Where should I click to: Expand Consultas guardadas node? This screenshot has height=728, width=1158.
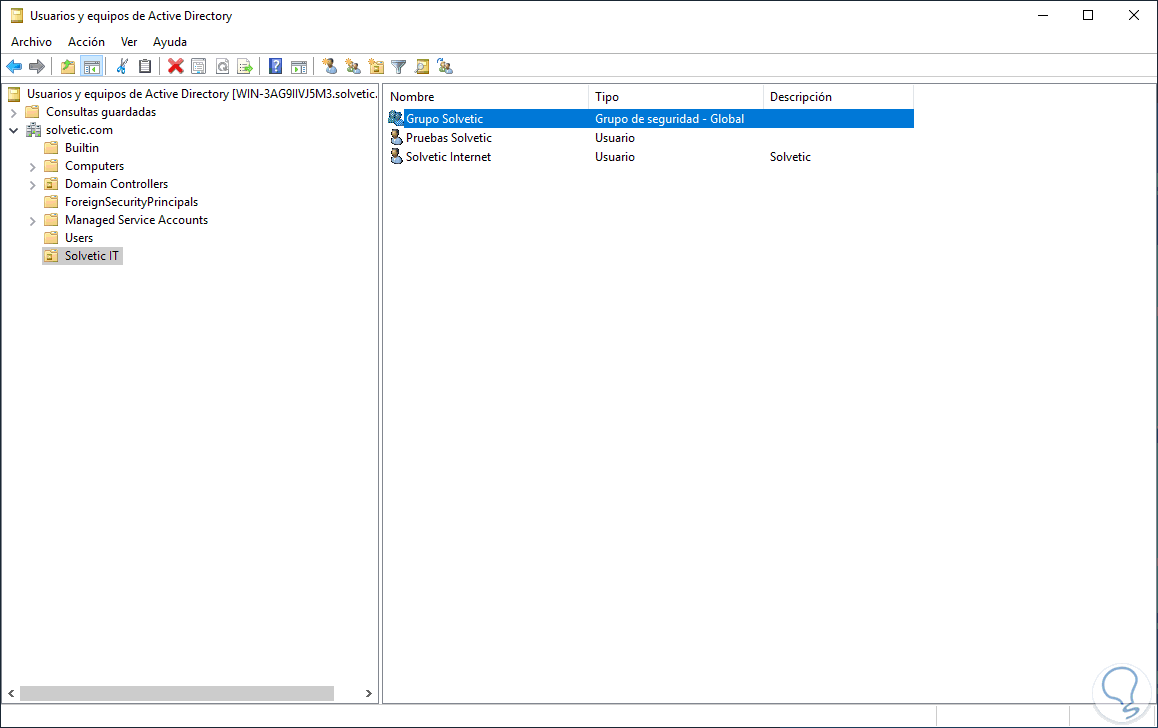pos(13,112)
